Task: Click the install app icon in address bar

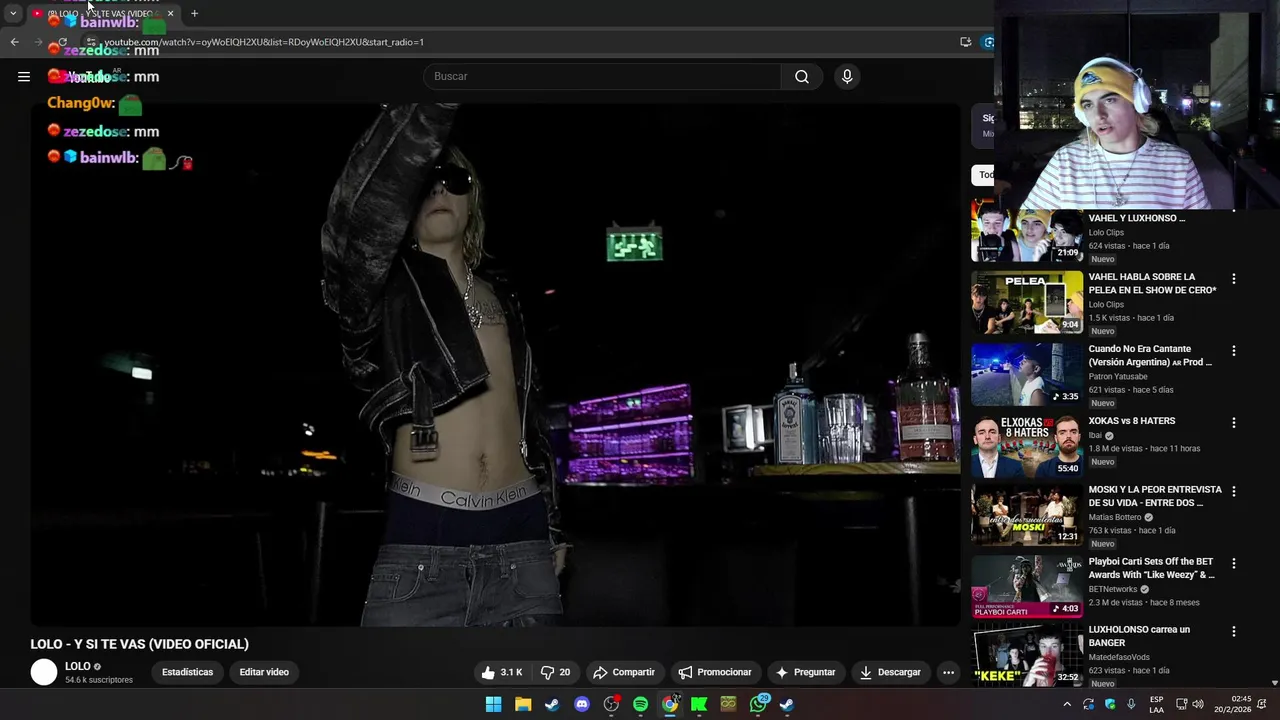Action: point(965,42)
